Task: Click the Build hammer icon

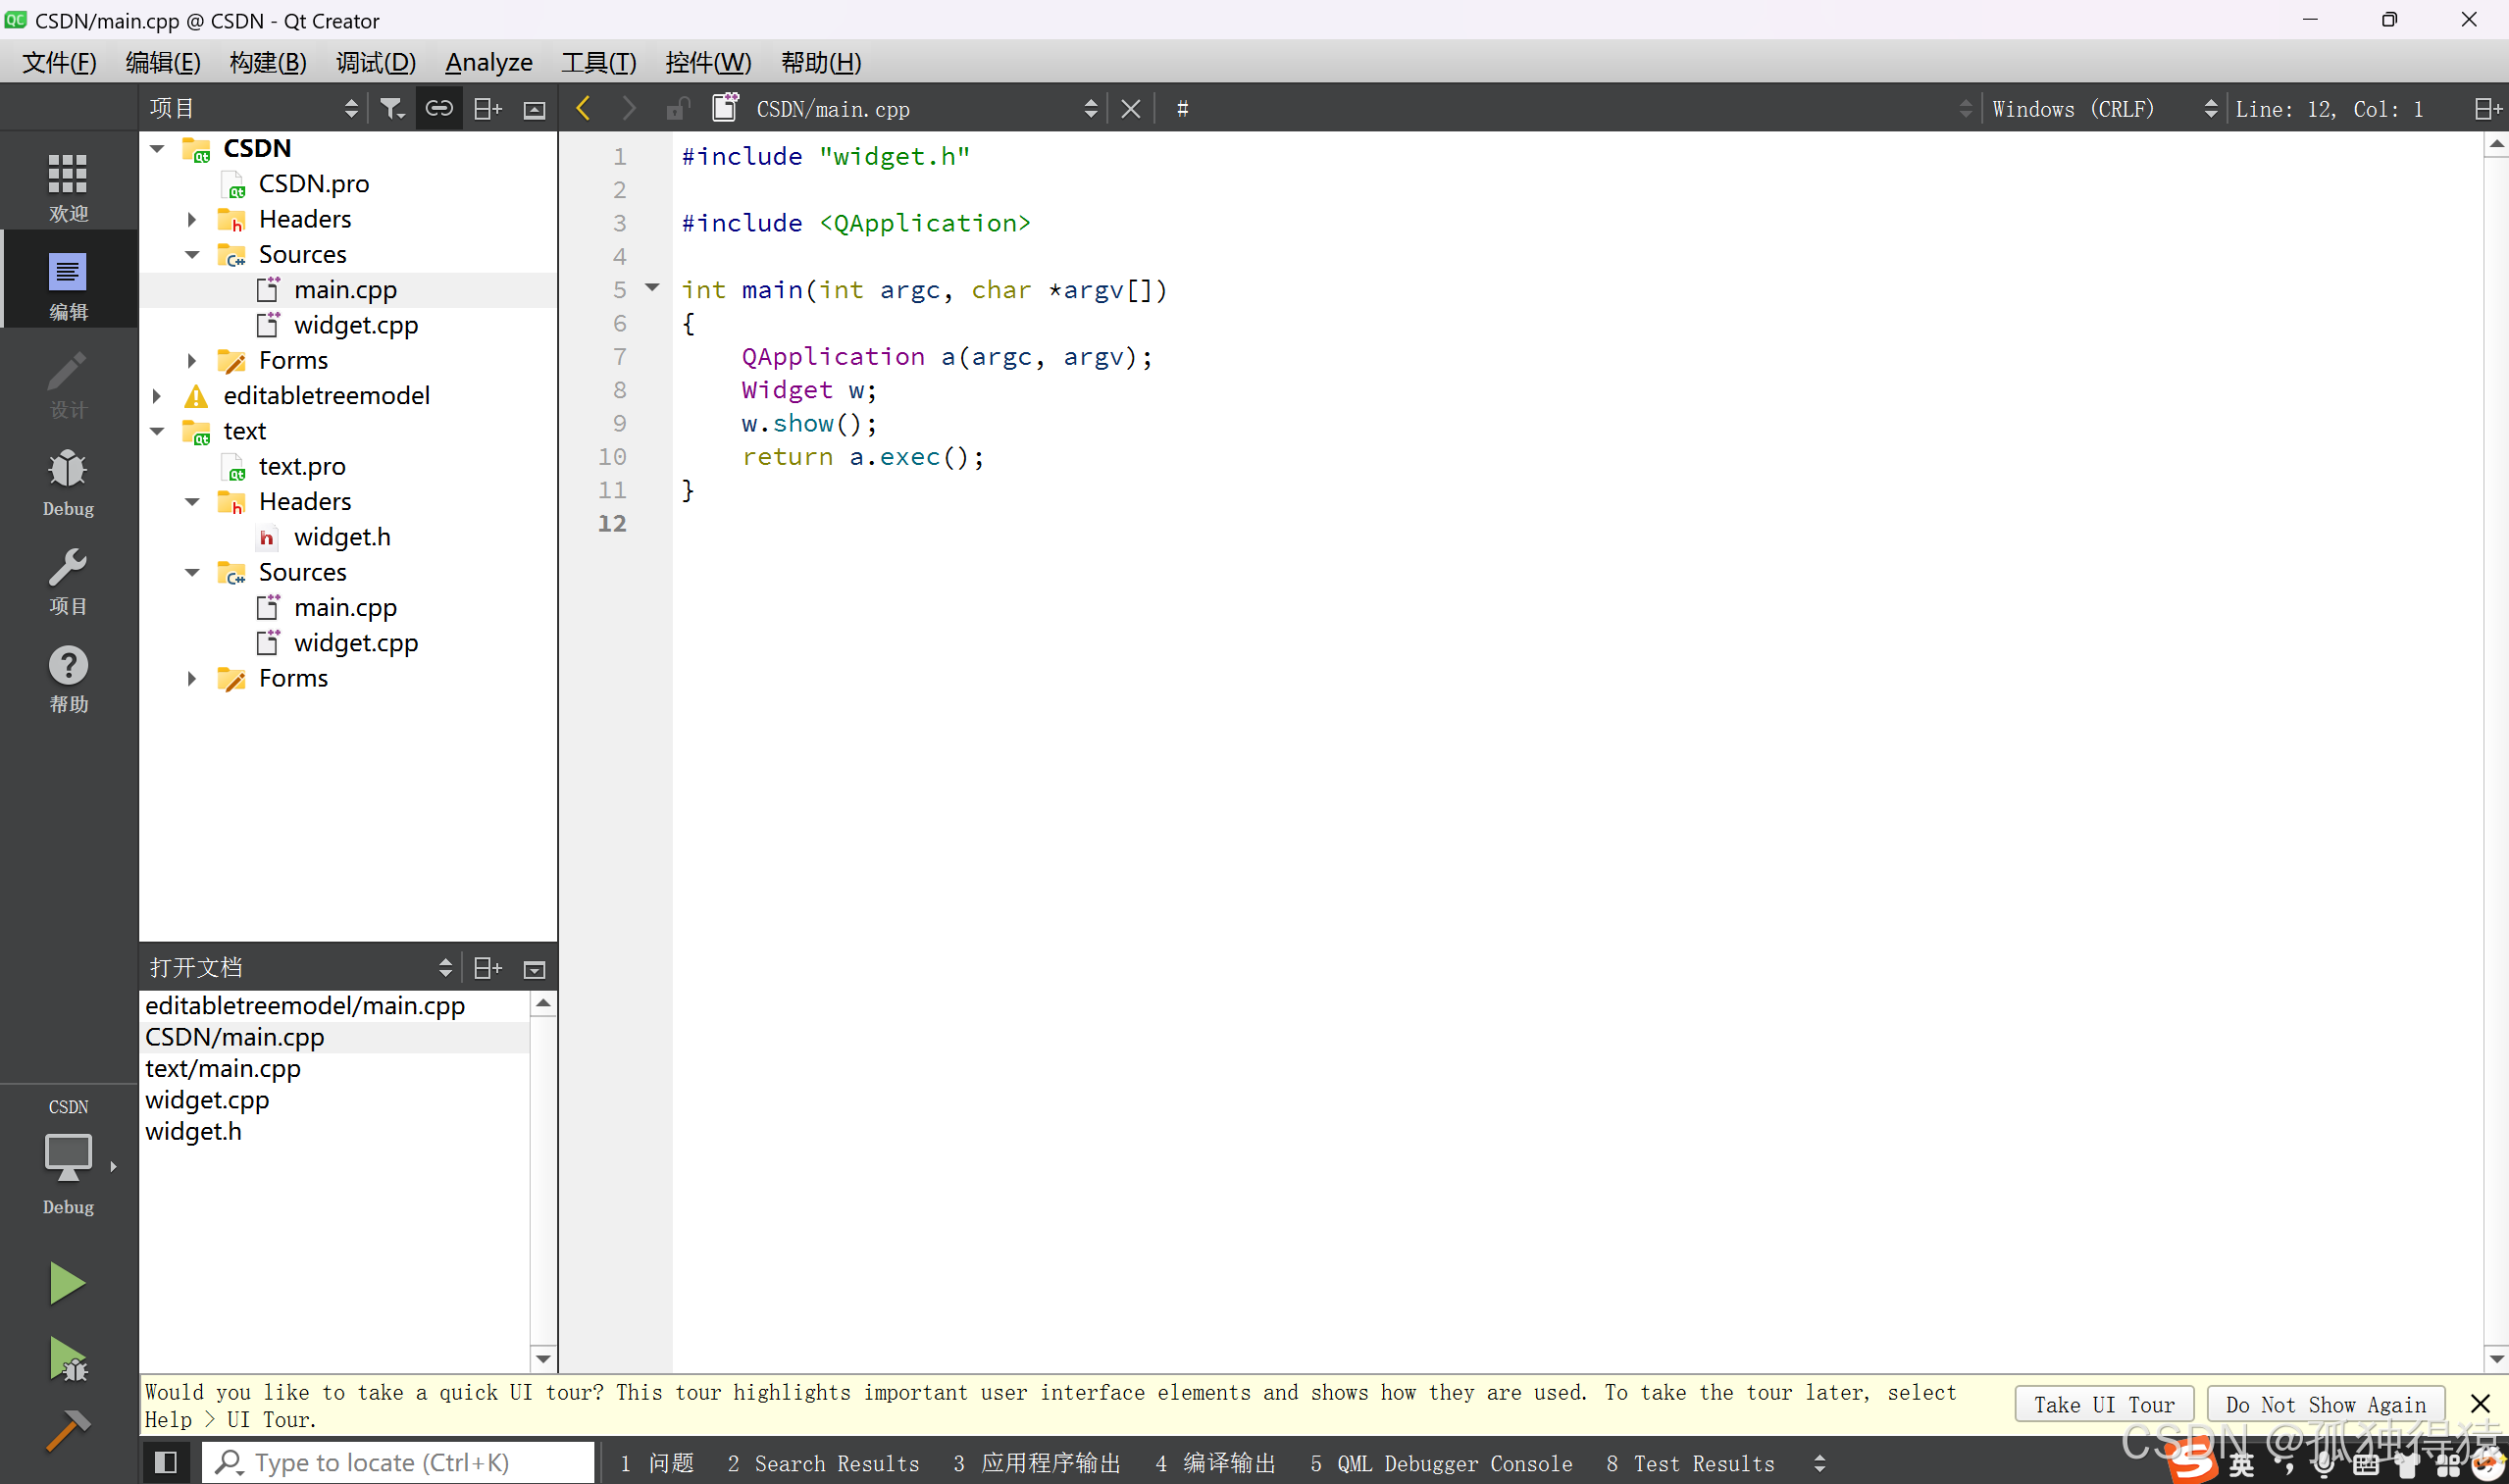Action: coord(67,1430)
